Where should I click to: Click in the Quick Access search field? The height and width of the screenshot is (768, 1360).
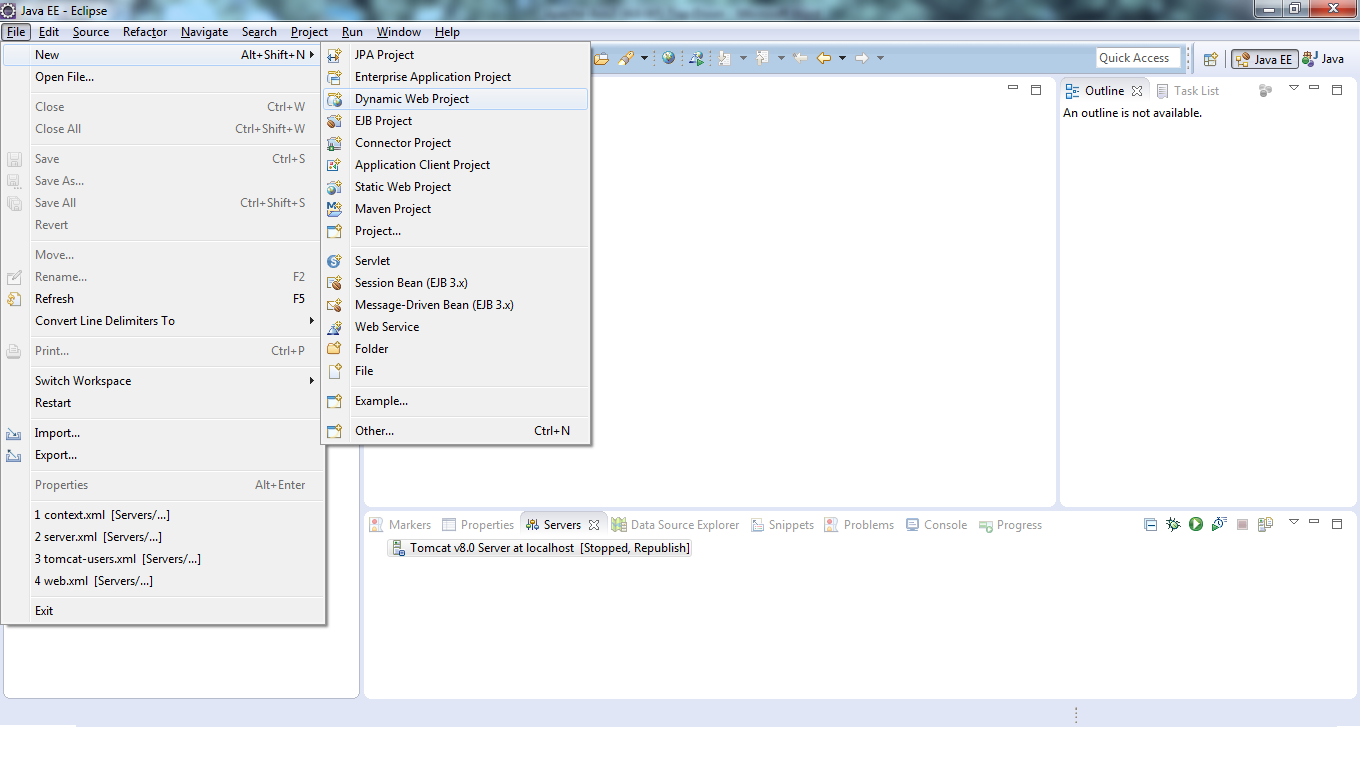pos(1138,58)
